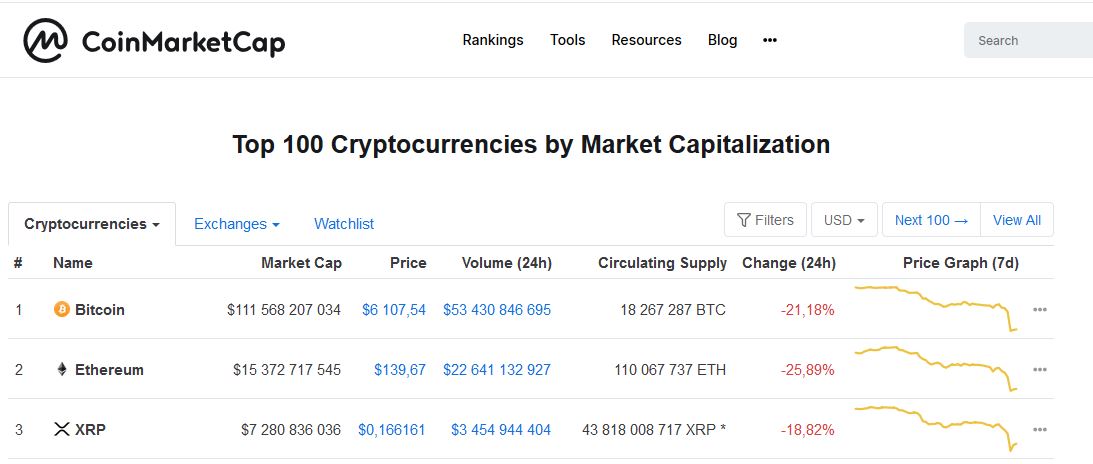Open the Filters funnel button

pyautogui.click(x=765, y=220)
